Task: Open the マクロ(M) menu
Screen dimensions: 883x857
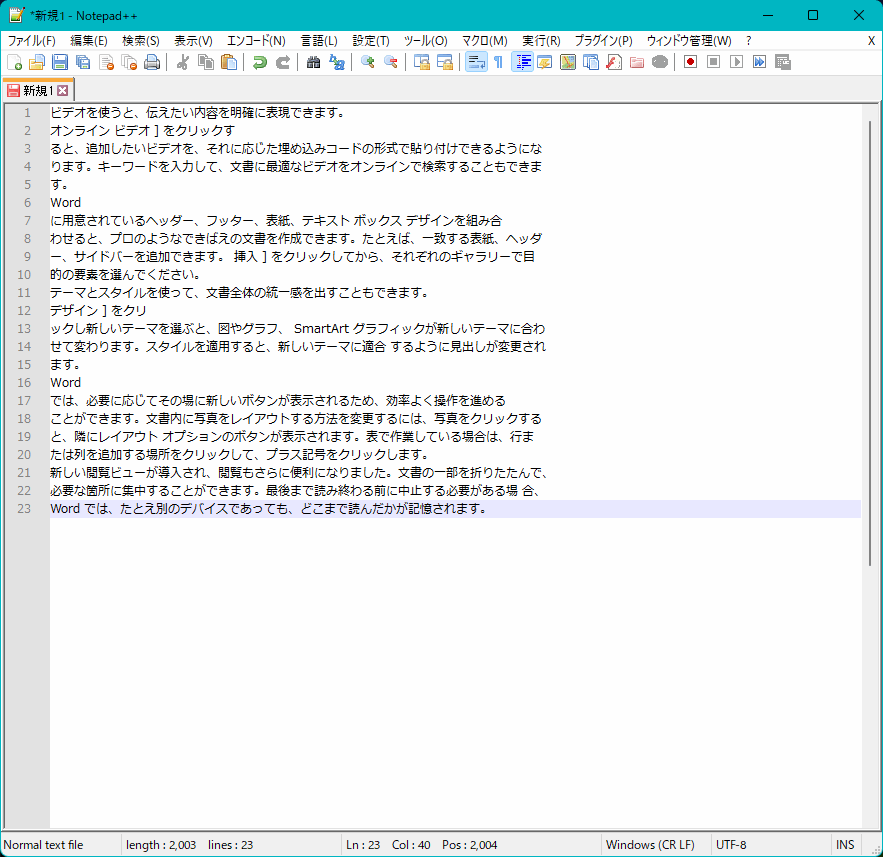Action: 485,41
